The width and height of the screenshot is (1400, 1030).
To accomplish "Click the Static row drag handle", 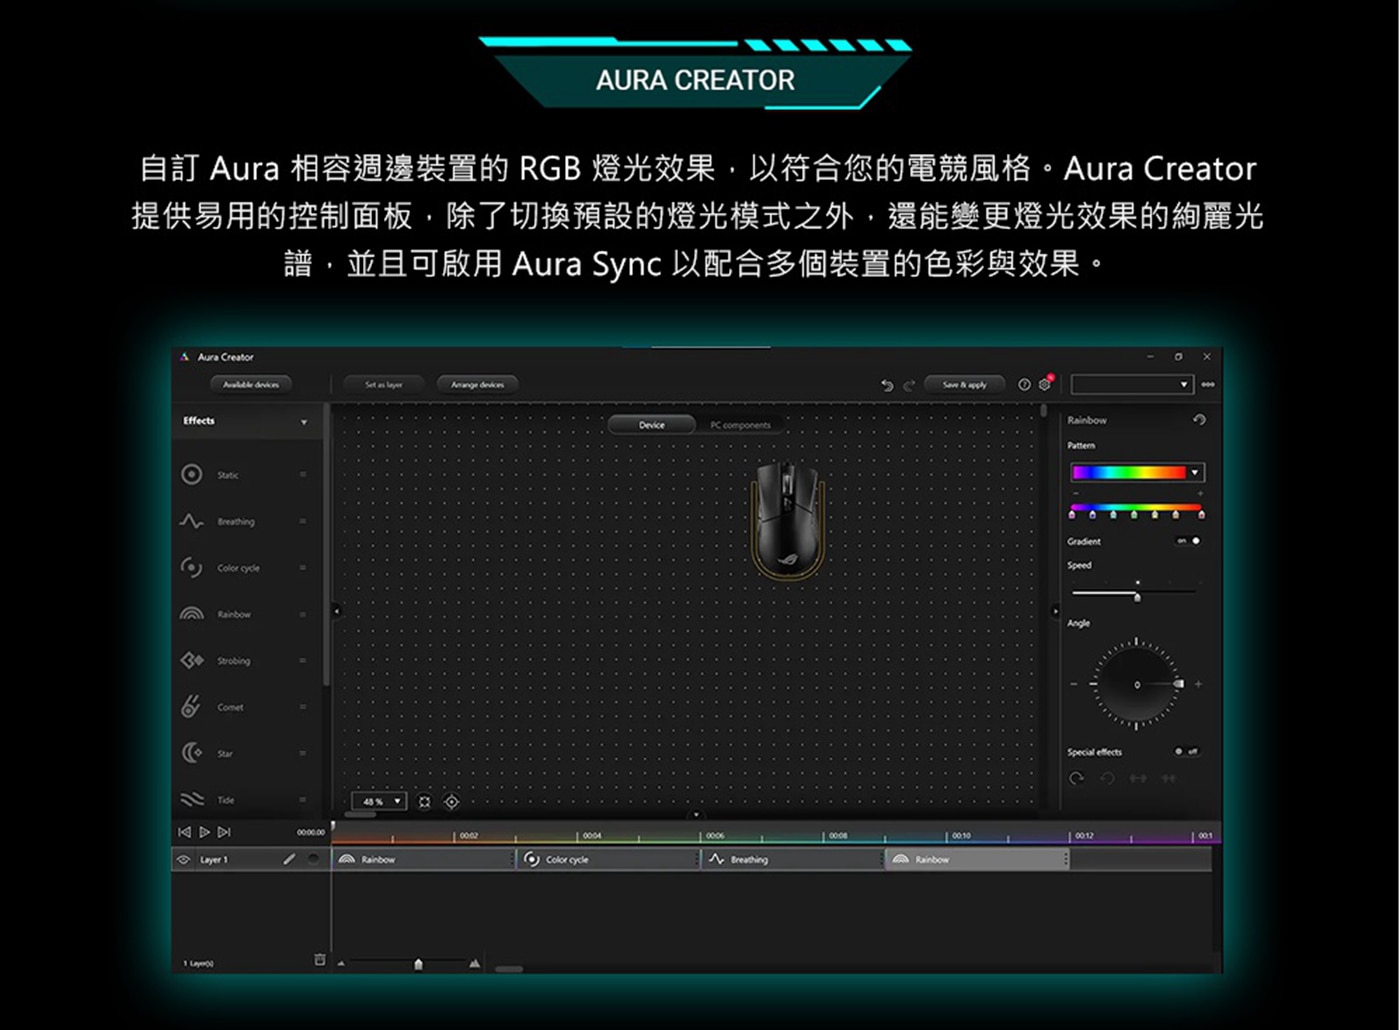I will point(303,475).
